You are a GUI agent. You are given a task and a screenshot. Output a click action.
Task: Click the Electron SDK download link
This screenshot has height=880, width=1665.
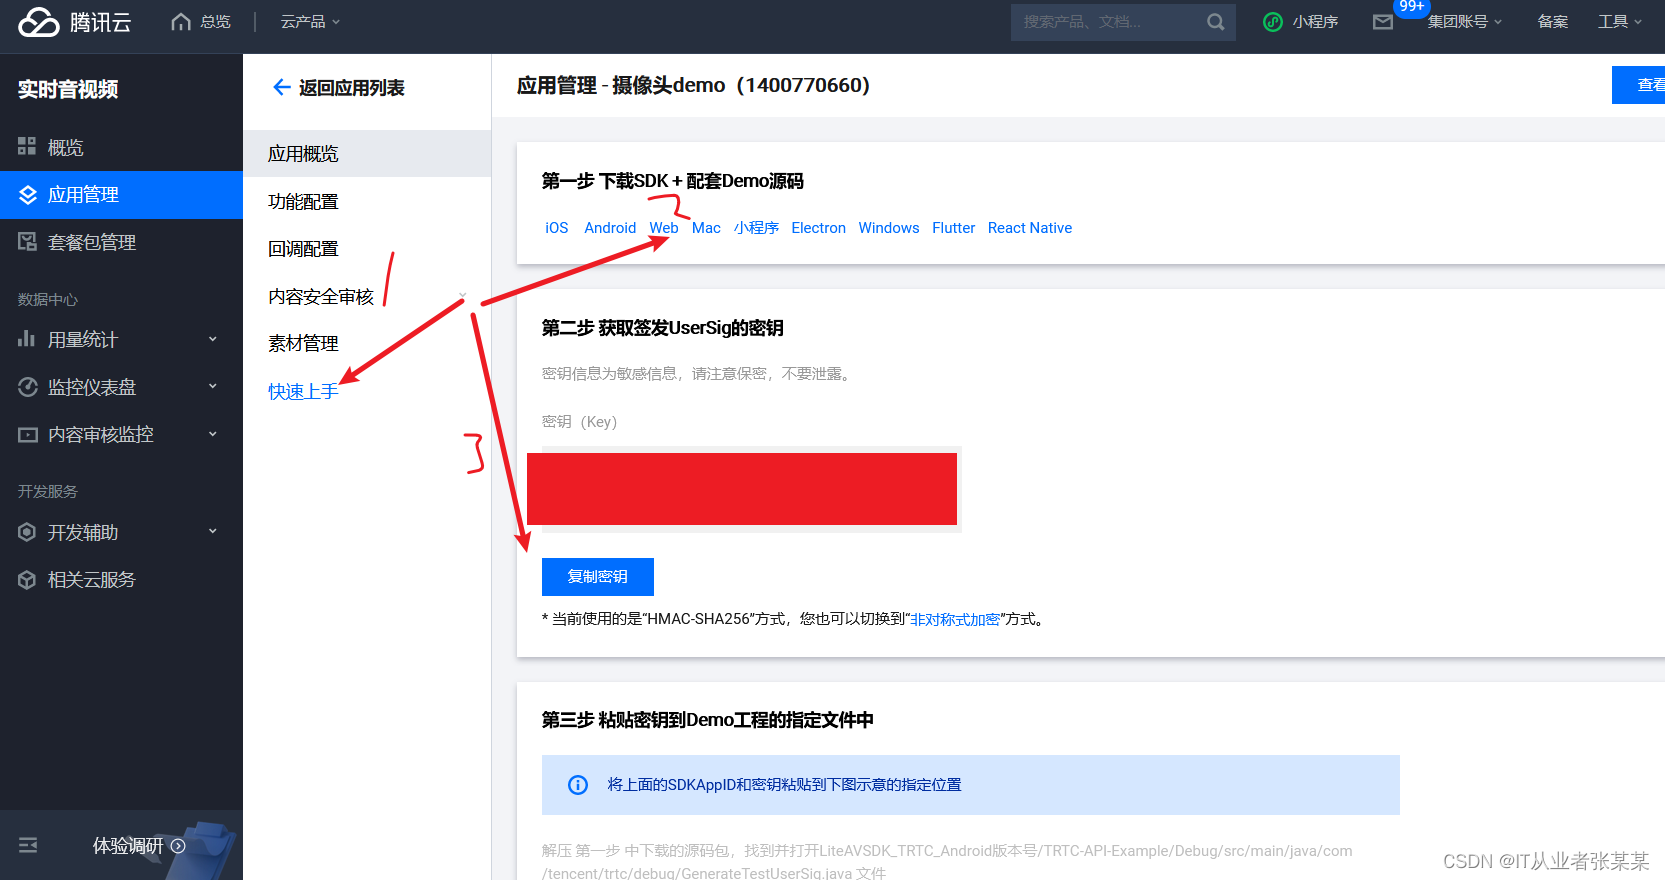point(819,228)
